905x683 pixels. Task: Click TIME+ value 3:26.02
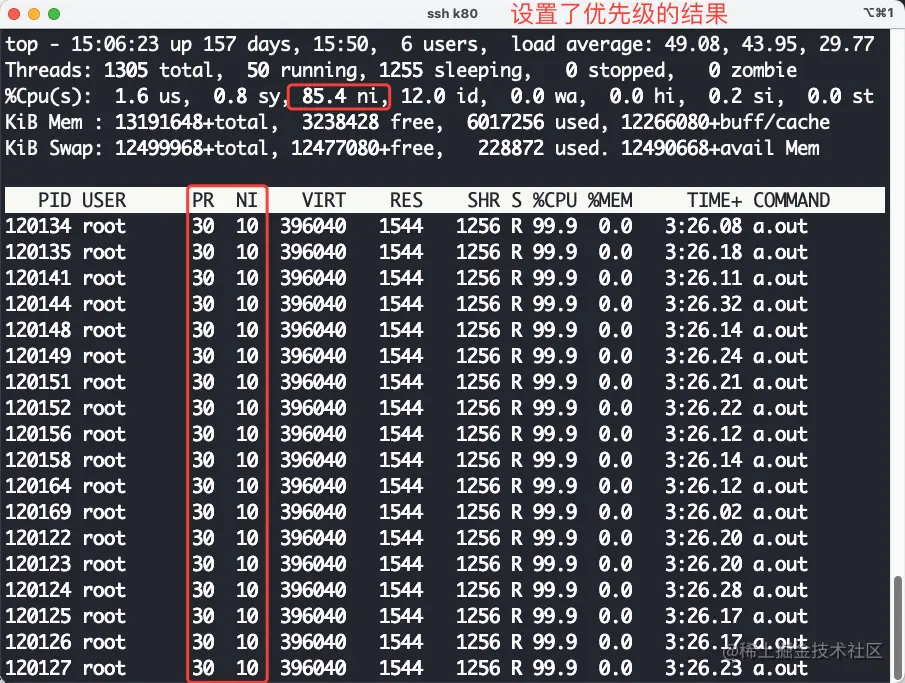[704, 512]
